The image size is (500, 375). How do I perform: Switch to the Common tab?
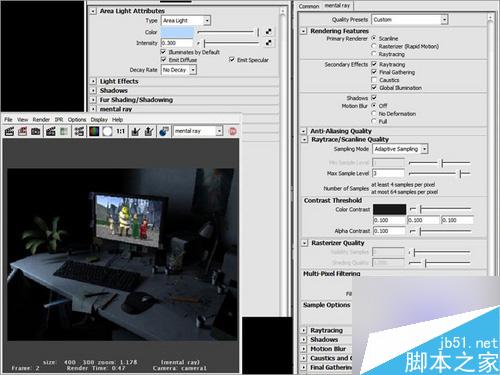[309, 6]
